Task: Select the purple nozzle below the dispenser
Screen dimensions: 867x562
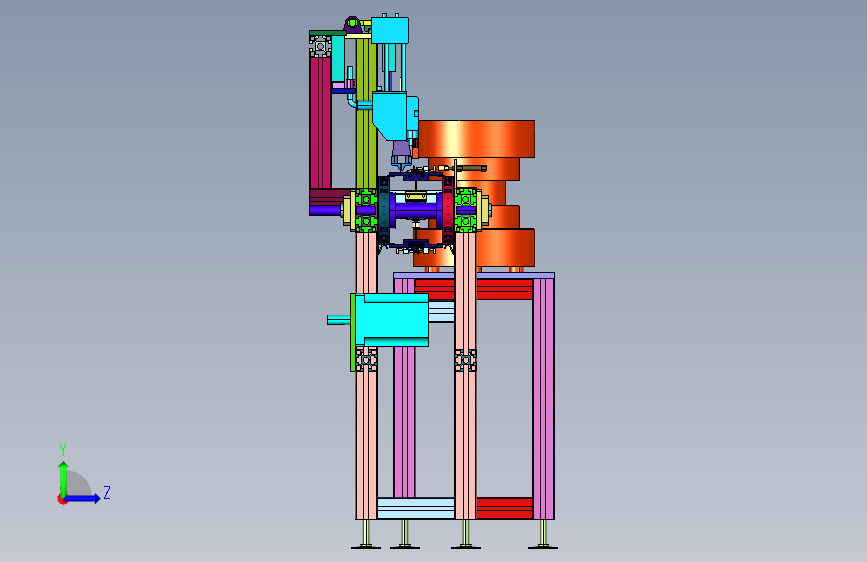Action: point(401,149)
